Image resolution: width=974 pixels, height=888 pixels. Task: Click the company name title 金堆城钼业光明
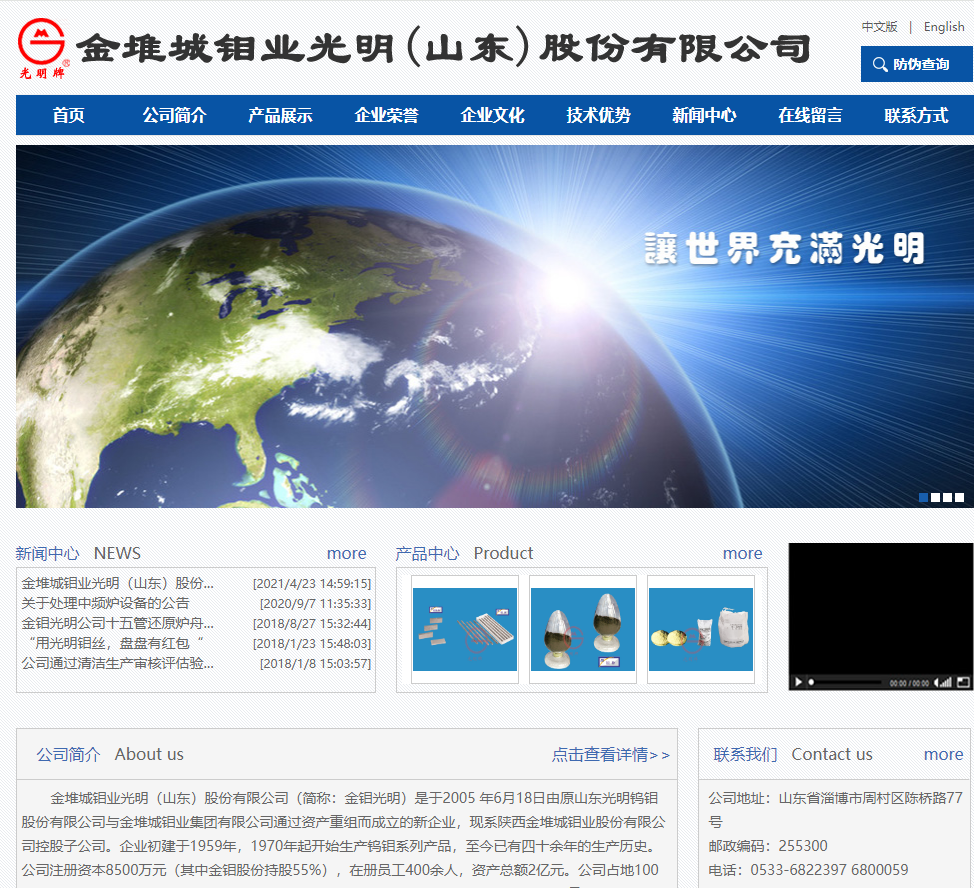(444, 48)
